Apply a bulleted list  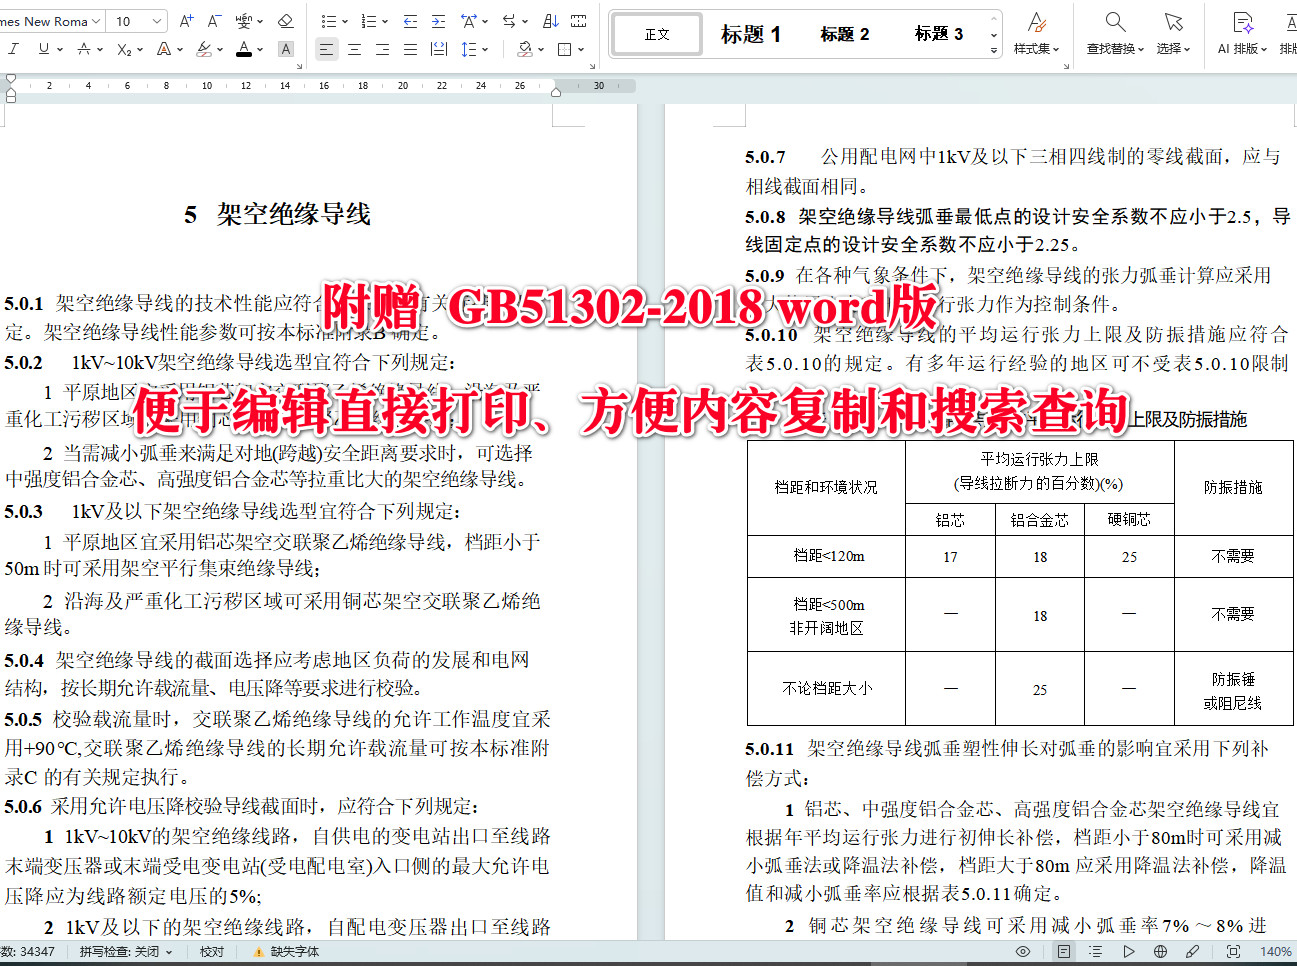click(328, 20)
